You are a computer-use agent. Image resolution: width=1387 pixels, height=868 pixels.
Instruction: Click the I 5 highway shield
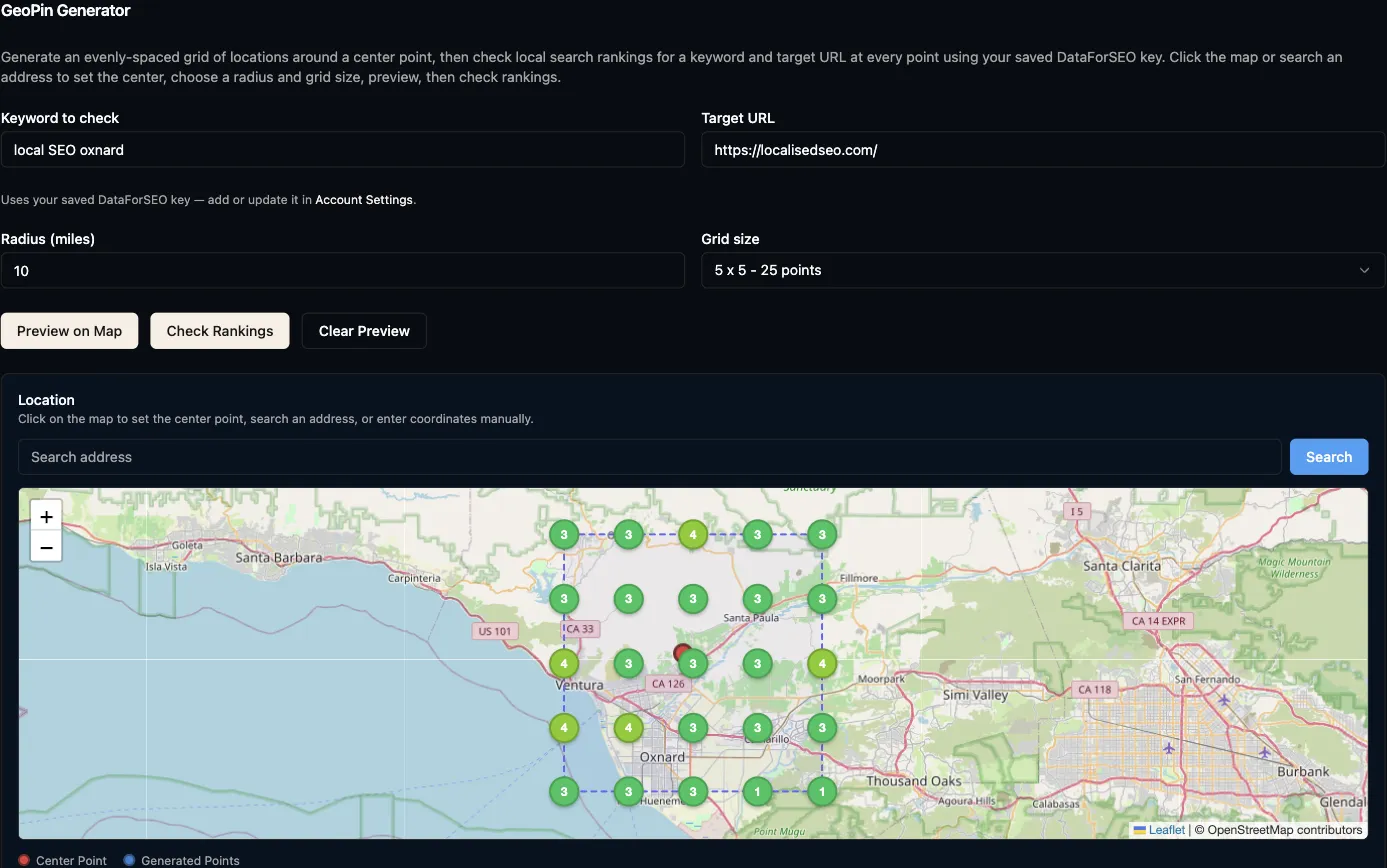[1076, 511]
